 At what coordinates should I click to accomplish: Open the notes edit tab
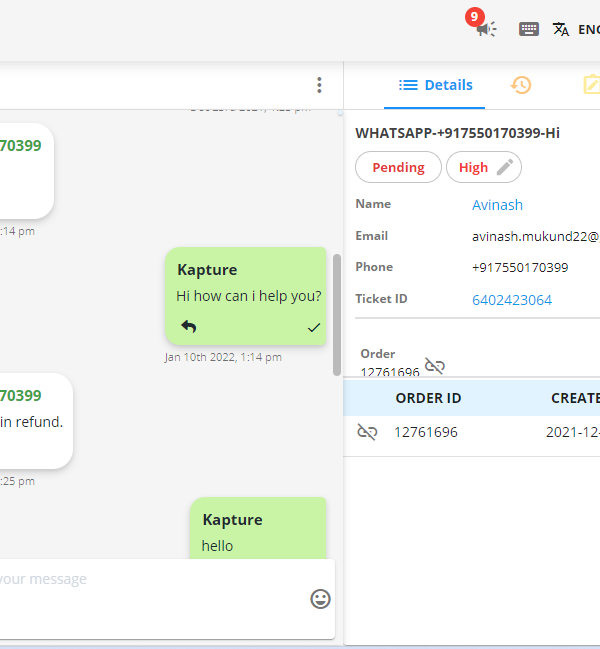[592, 85]
